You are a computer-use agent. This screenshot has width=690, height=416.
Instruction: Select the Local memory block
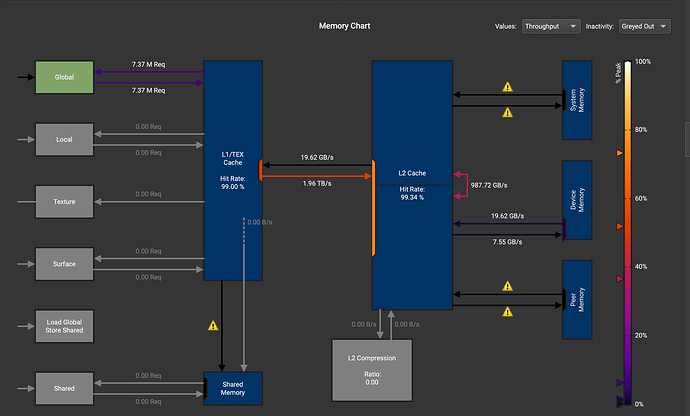click(x=64, y=140)
